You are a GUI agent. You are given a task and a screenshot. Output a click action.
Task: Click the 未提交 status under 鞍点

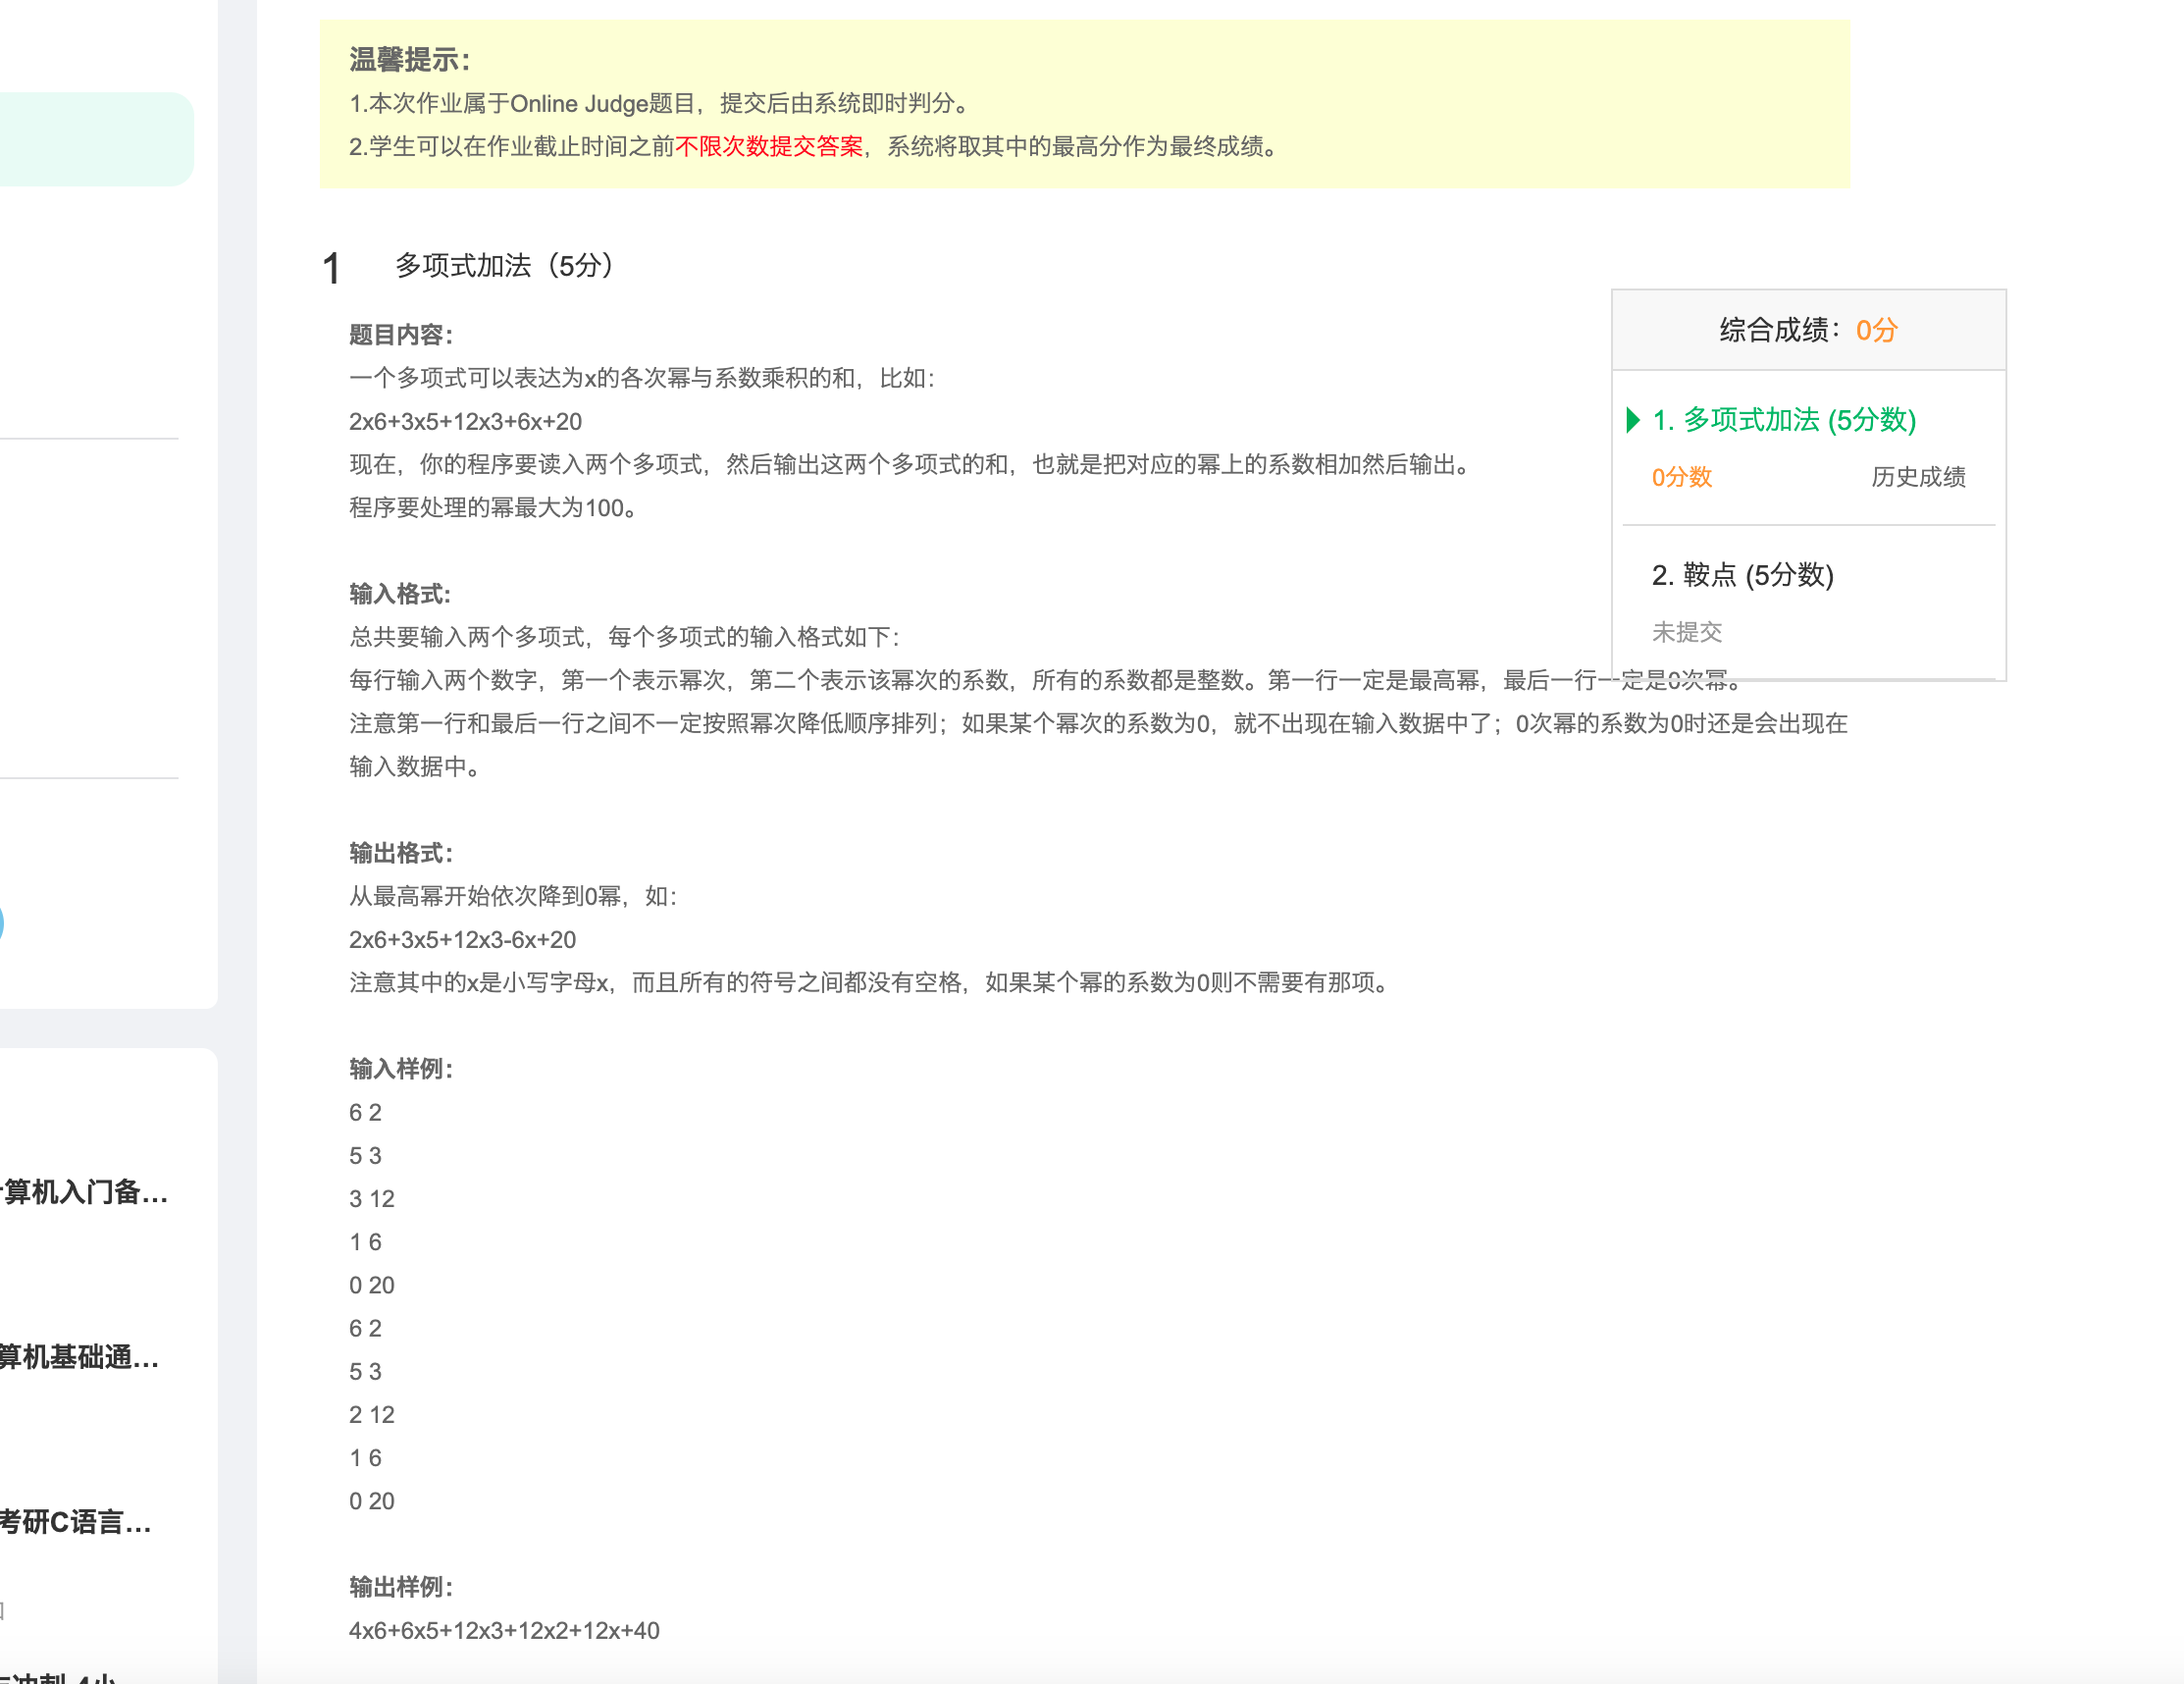[x=1686, y=632]
